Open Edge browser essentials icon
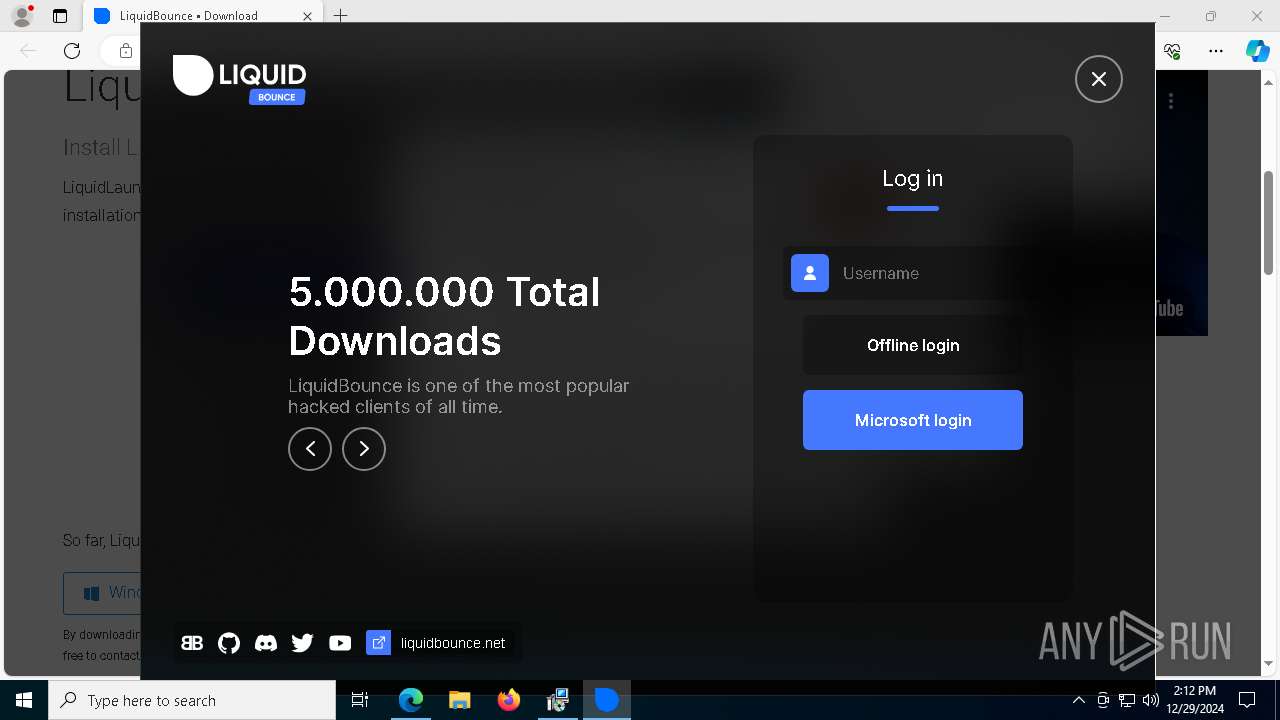This screenshot has width=1280, height=720. coord(1173,51)
